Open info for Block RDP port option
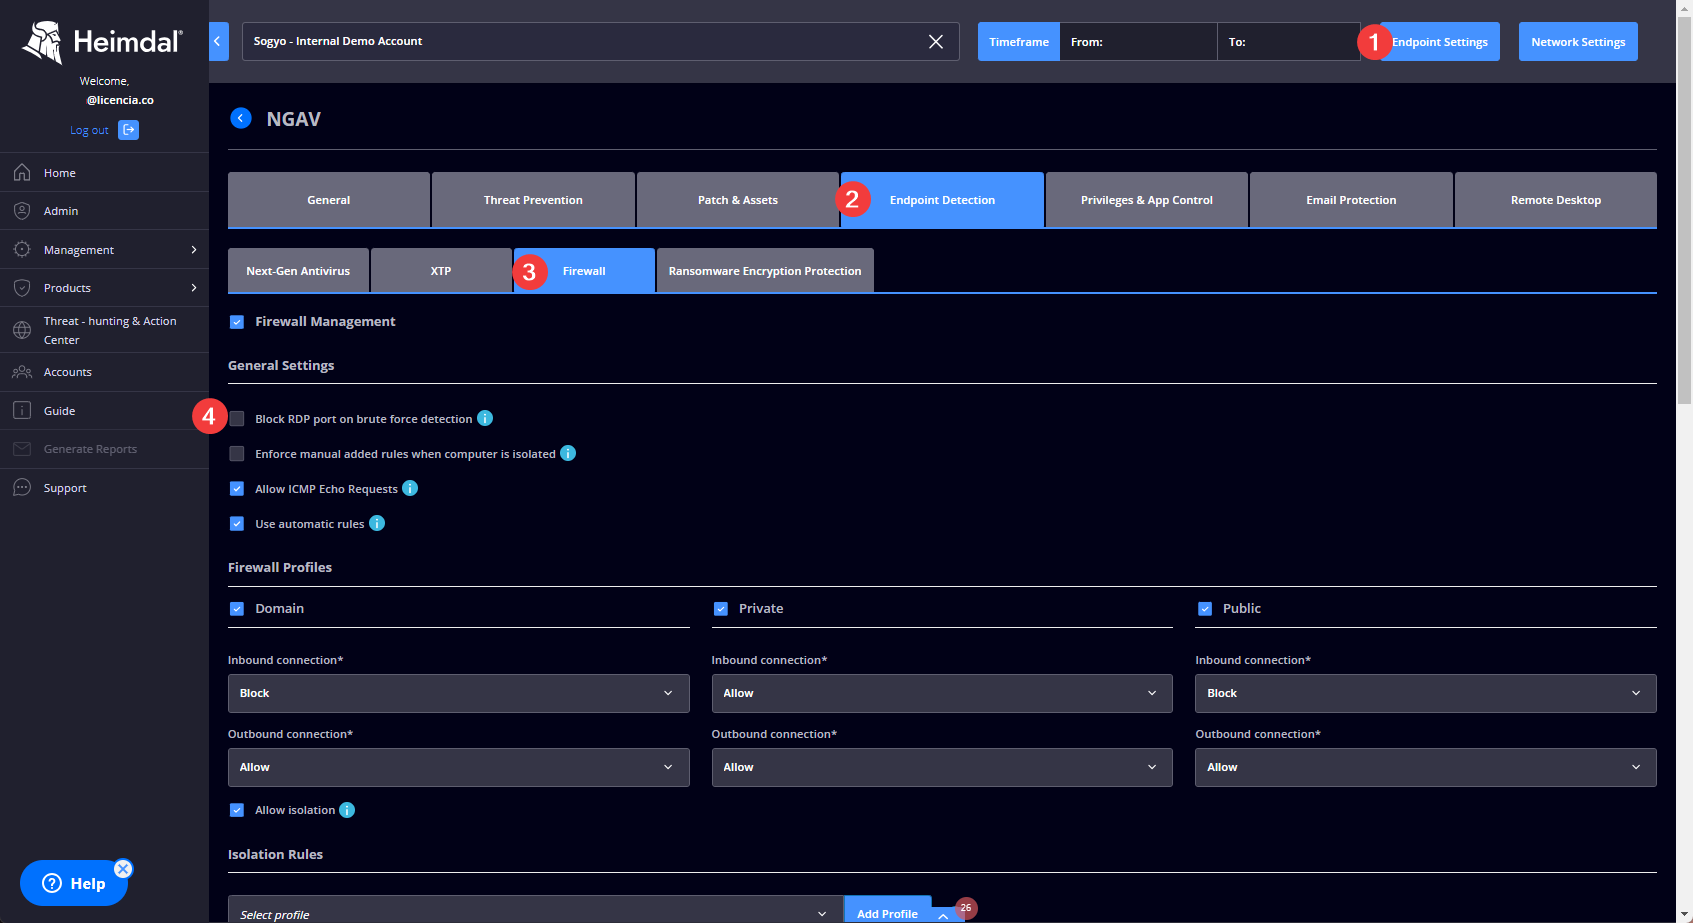Image resolution: width=1693 pixels, height=923 pixels. [485, 418]
